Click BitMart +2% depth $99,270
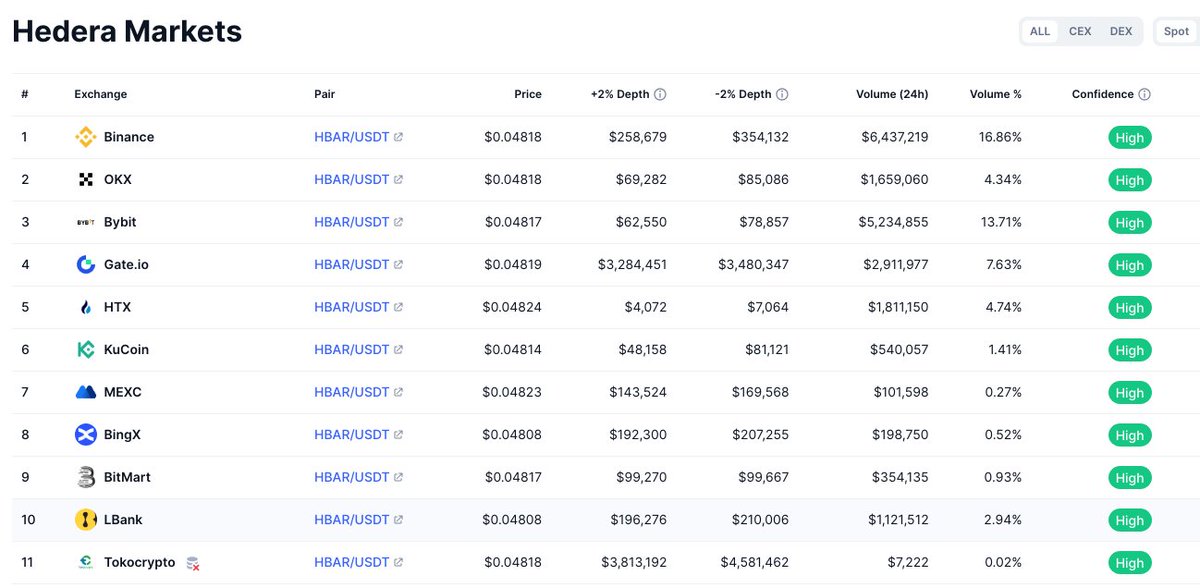The width and height of the screenshot is (1200, 588). coord(642,477)
